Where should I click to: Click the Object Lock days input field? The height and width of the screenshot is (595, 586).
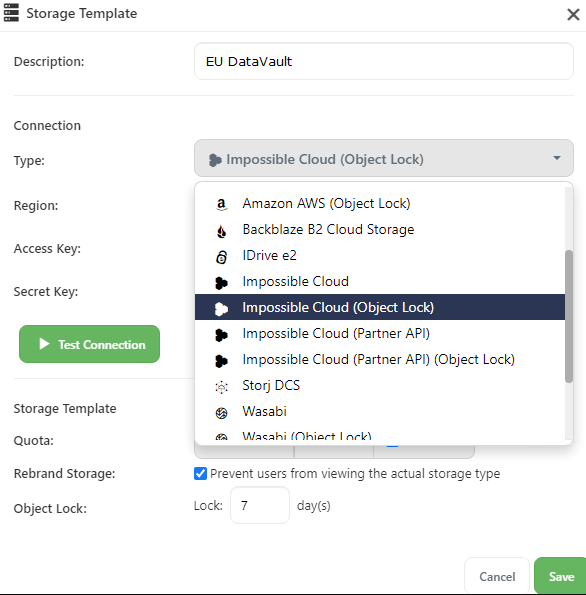point(260,505)
